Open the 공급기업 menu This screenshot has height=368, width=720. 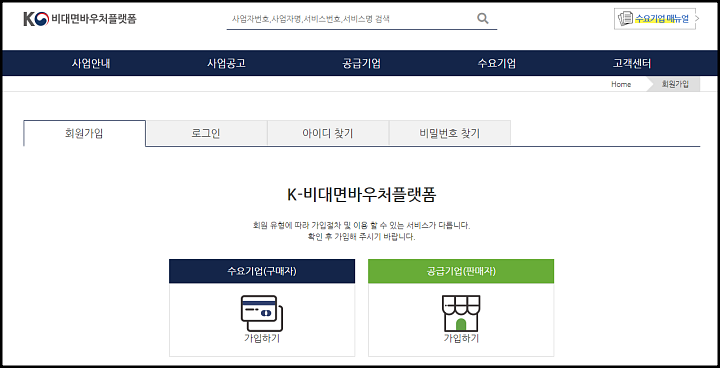tap(361, 63)
